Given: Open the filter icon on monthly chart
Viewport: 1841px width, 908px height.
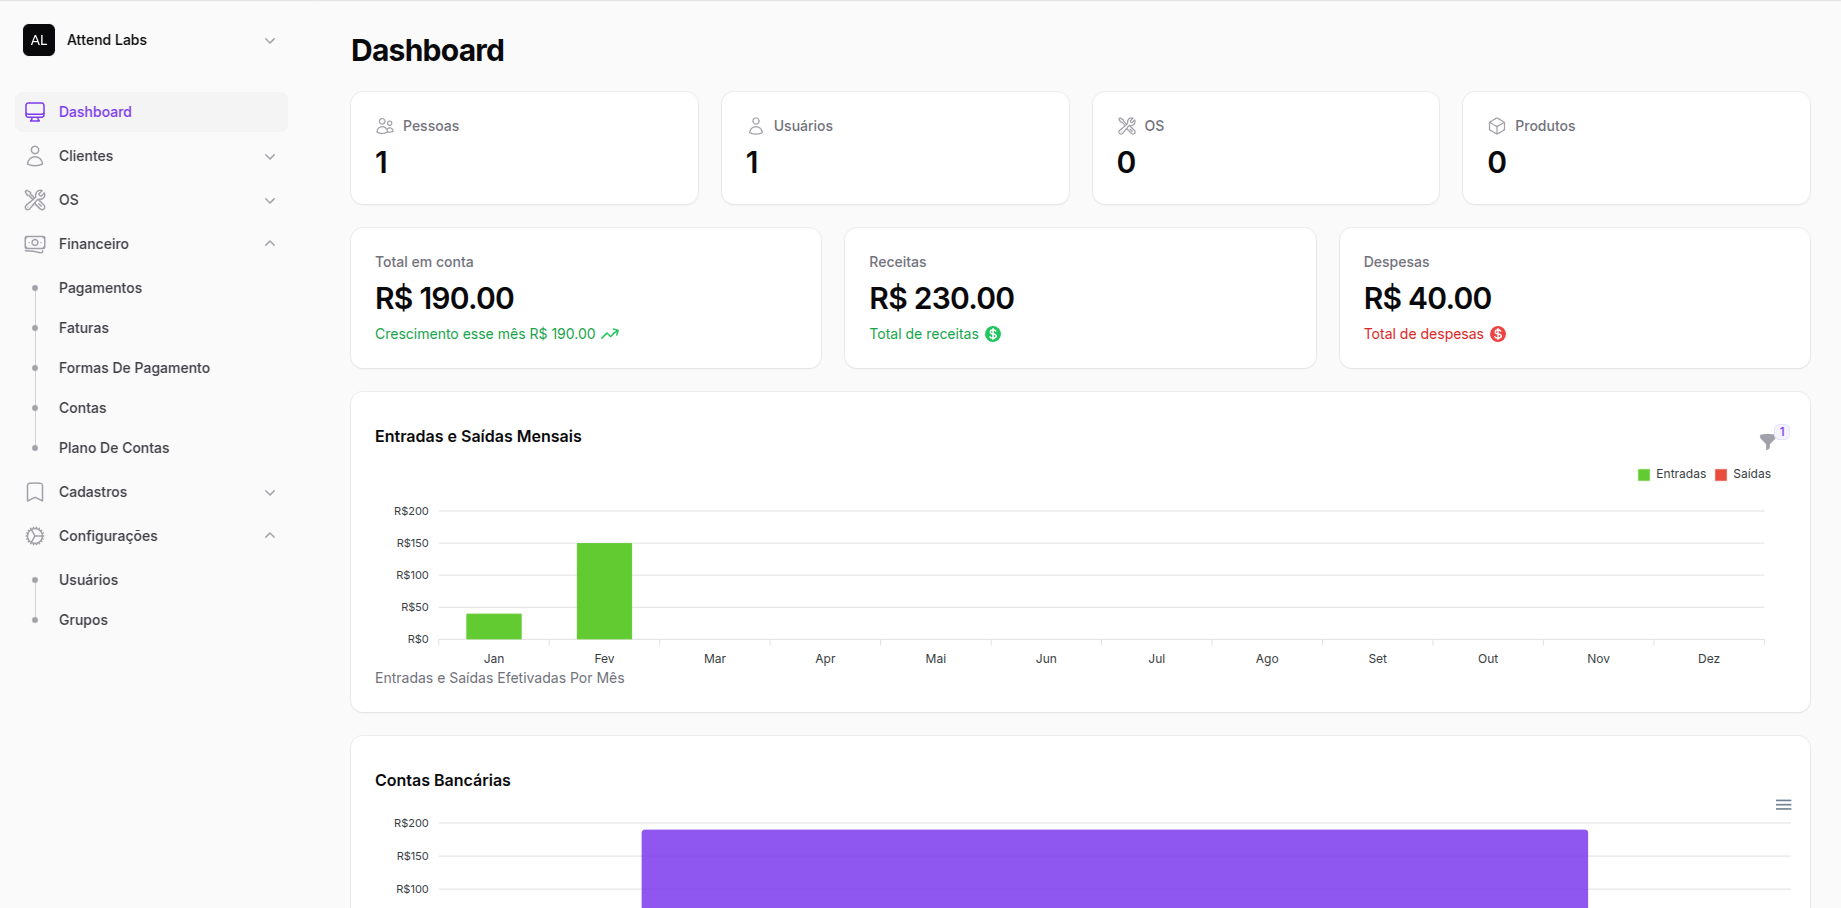Looking at the screenshot, I should coord(1767,441).
